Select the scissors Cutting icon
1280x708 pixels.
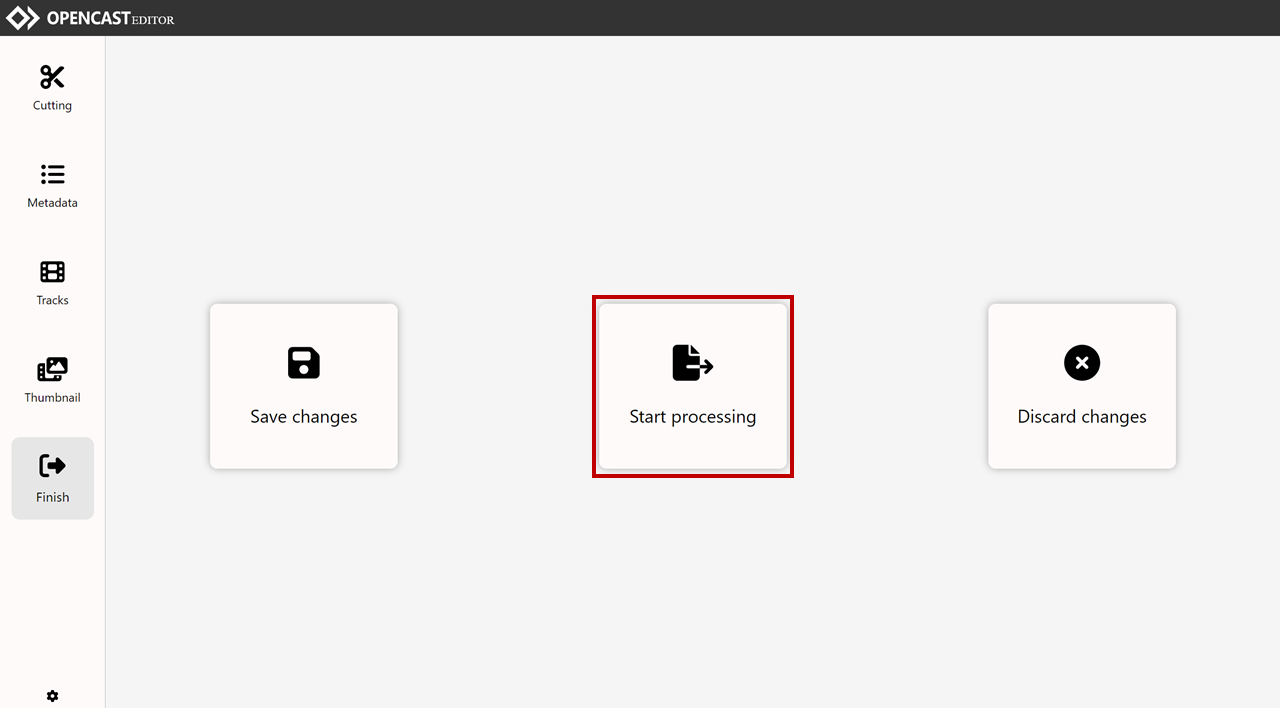coord(52,77)
